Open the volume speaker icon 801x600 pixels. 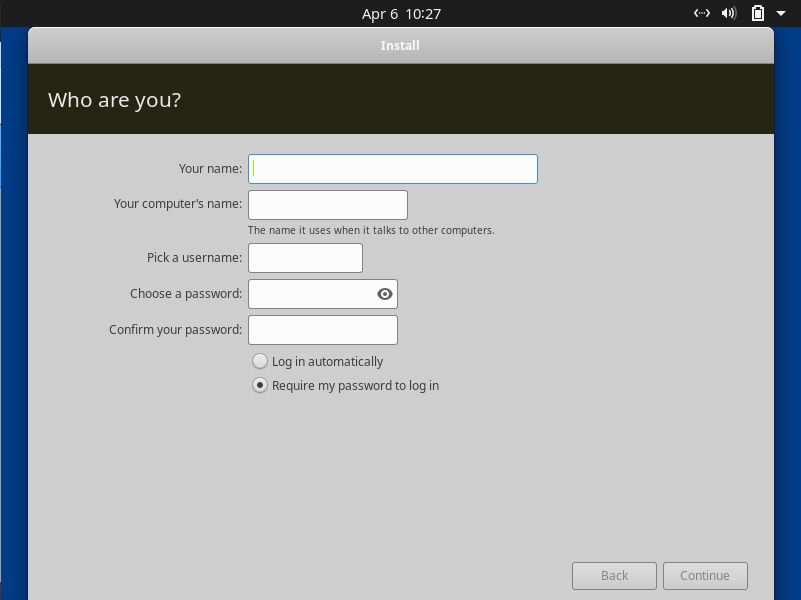pyautogui.click(x=729, y=13)
